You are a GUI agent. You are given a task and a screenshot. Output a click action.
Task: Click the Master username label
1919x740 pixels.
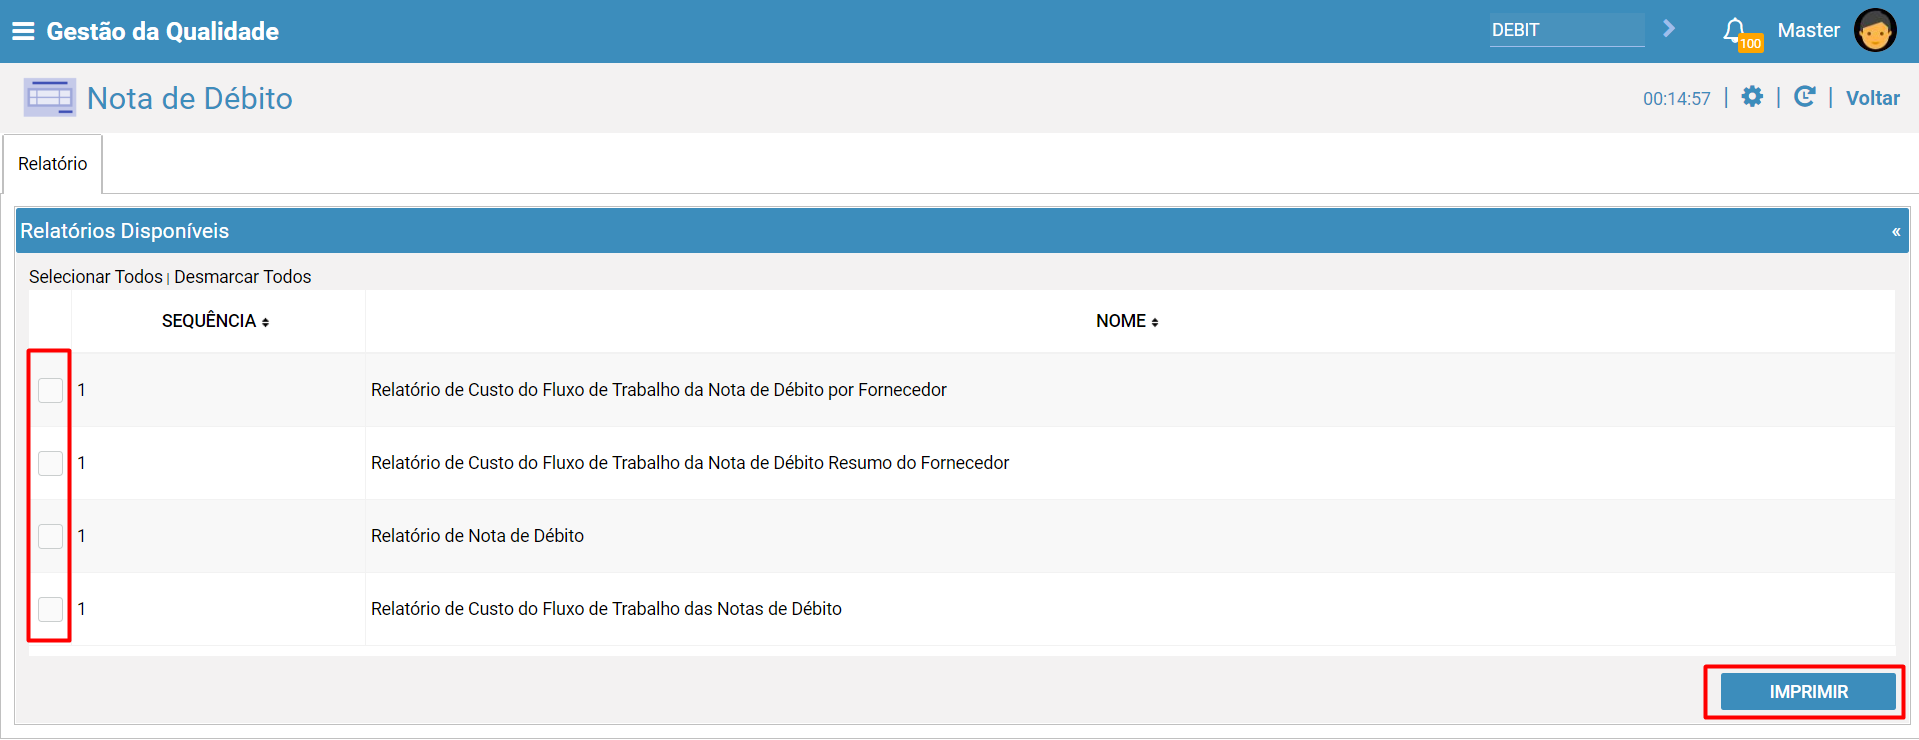(1808, 31)
